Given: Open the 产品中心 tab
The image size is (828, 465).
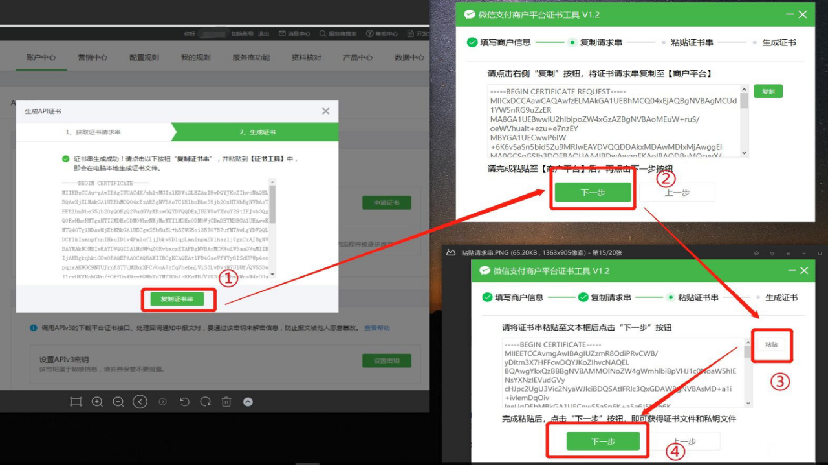Looking at the screenshot, I should click(x=357, y=58).
